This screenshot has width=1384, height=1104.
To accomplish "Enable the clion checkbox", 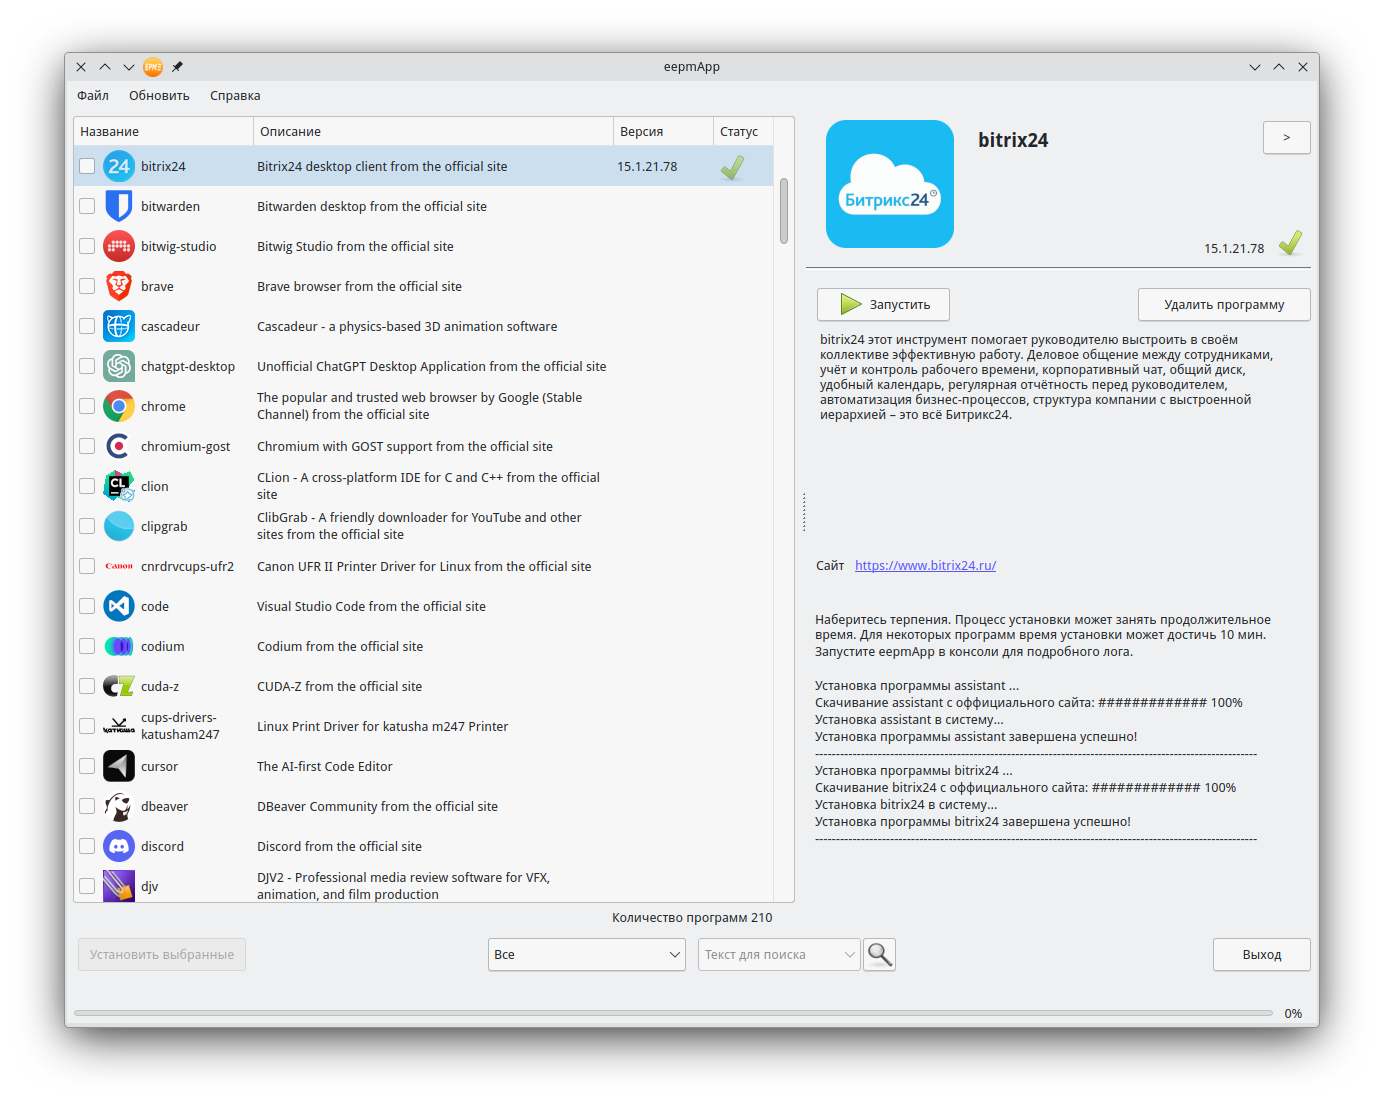I will pos(87,486).
